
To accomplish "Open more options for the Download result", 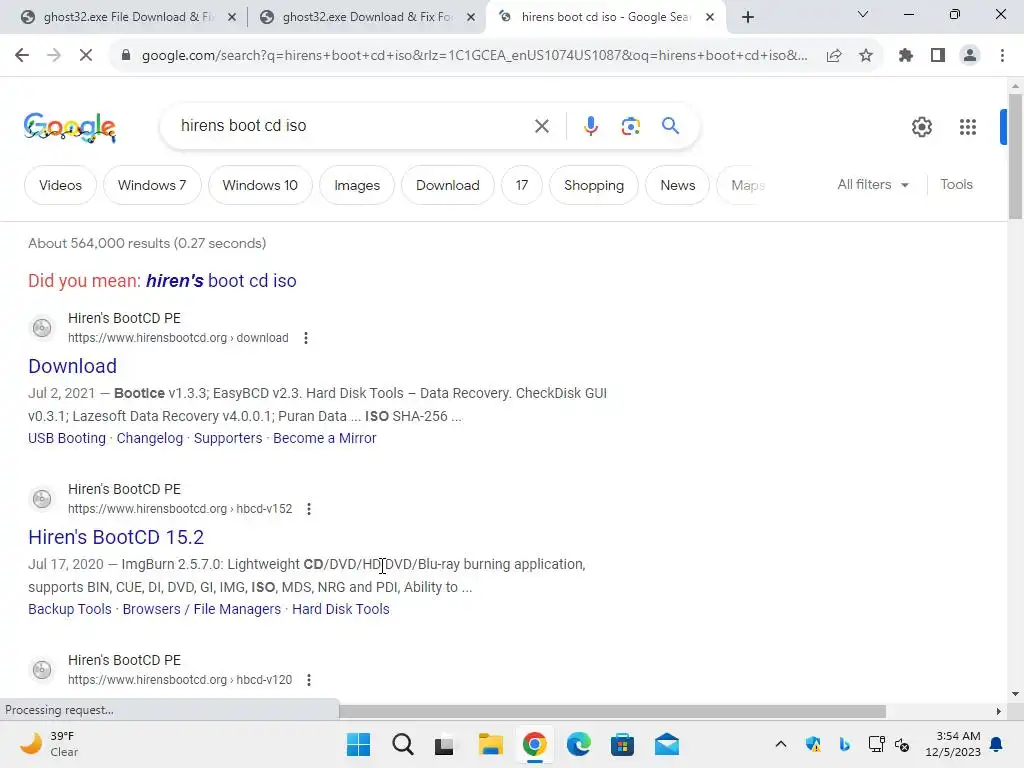I will pos(306,338).
